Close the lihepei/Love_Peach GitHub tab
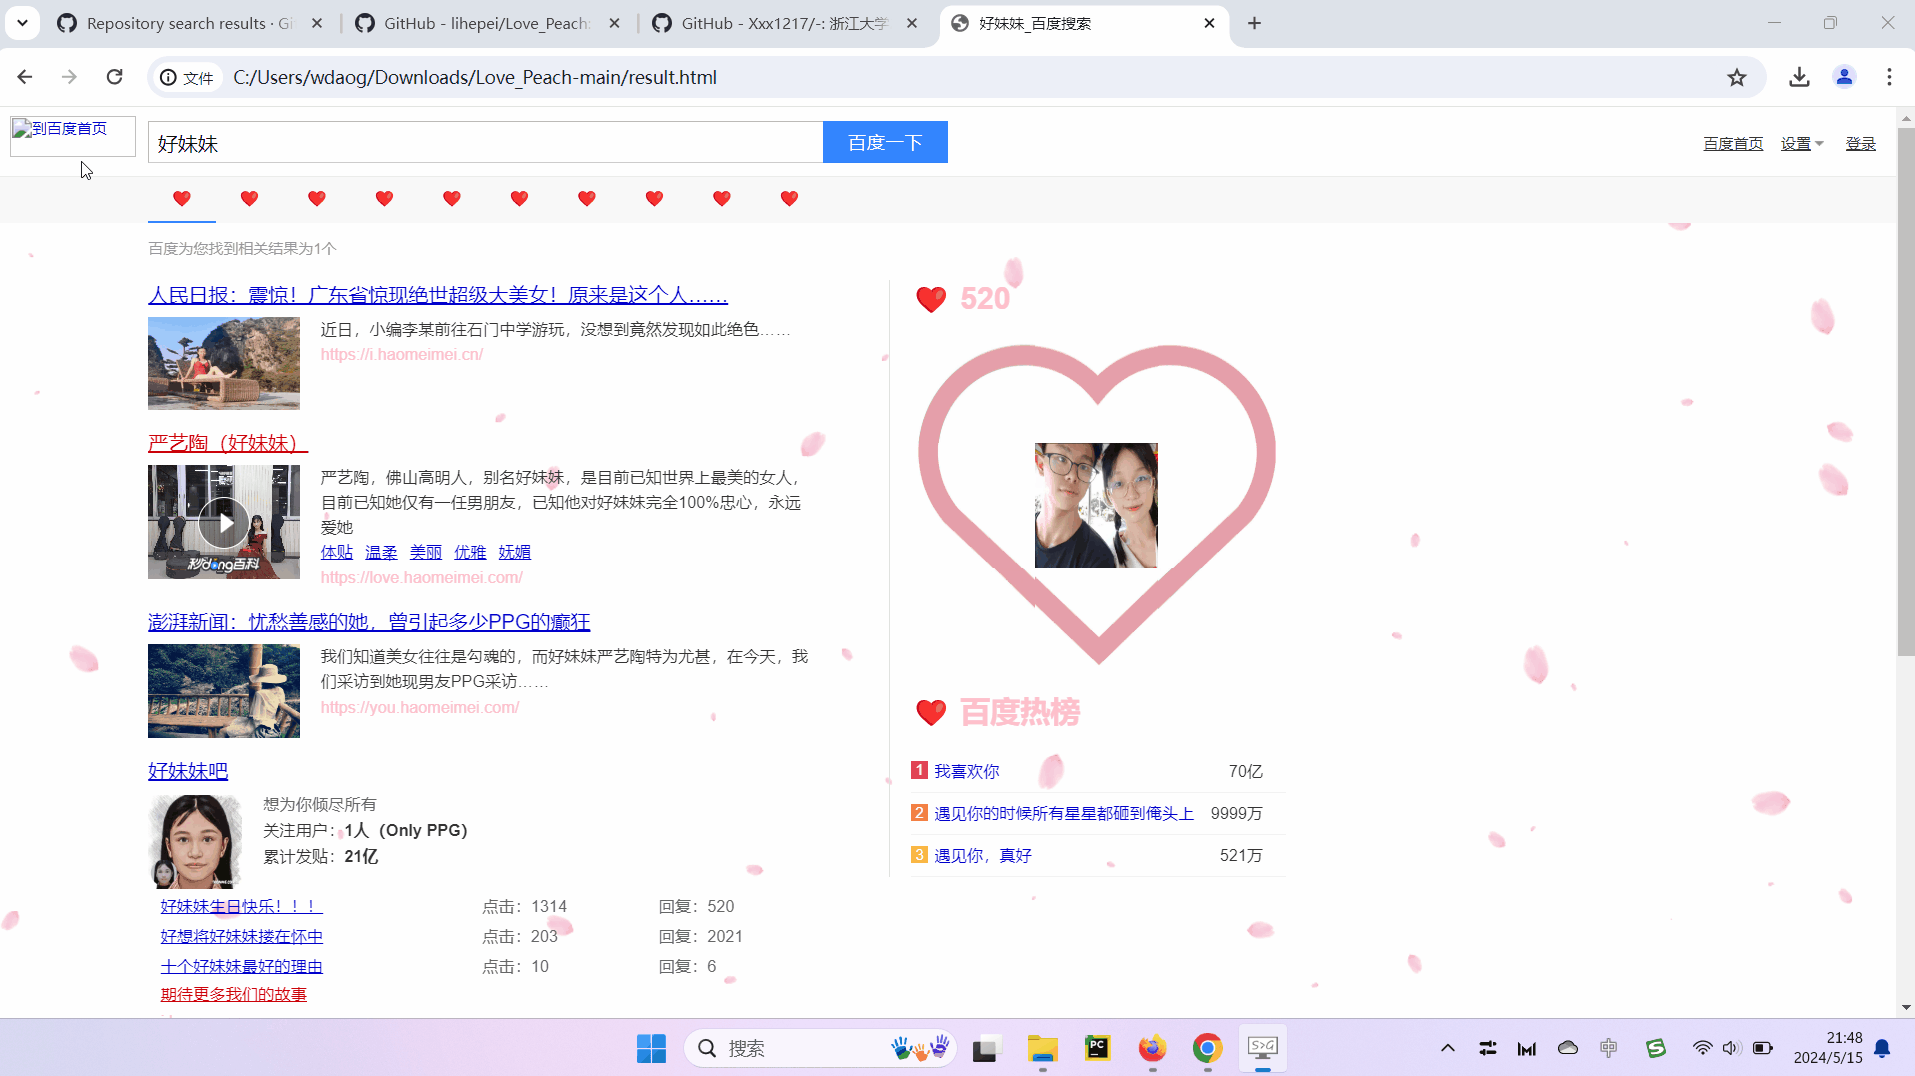This screenshot has width=1915, height=1076. tap(614, 23)
